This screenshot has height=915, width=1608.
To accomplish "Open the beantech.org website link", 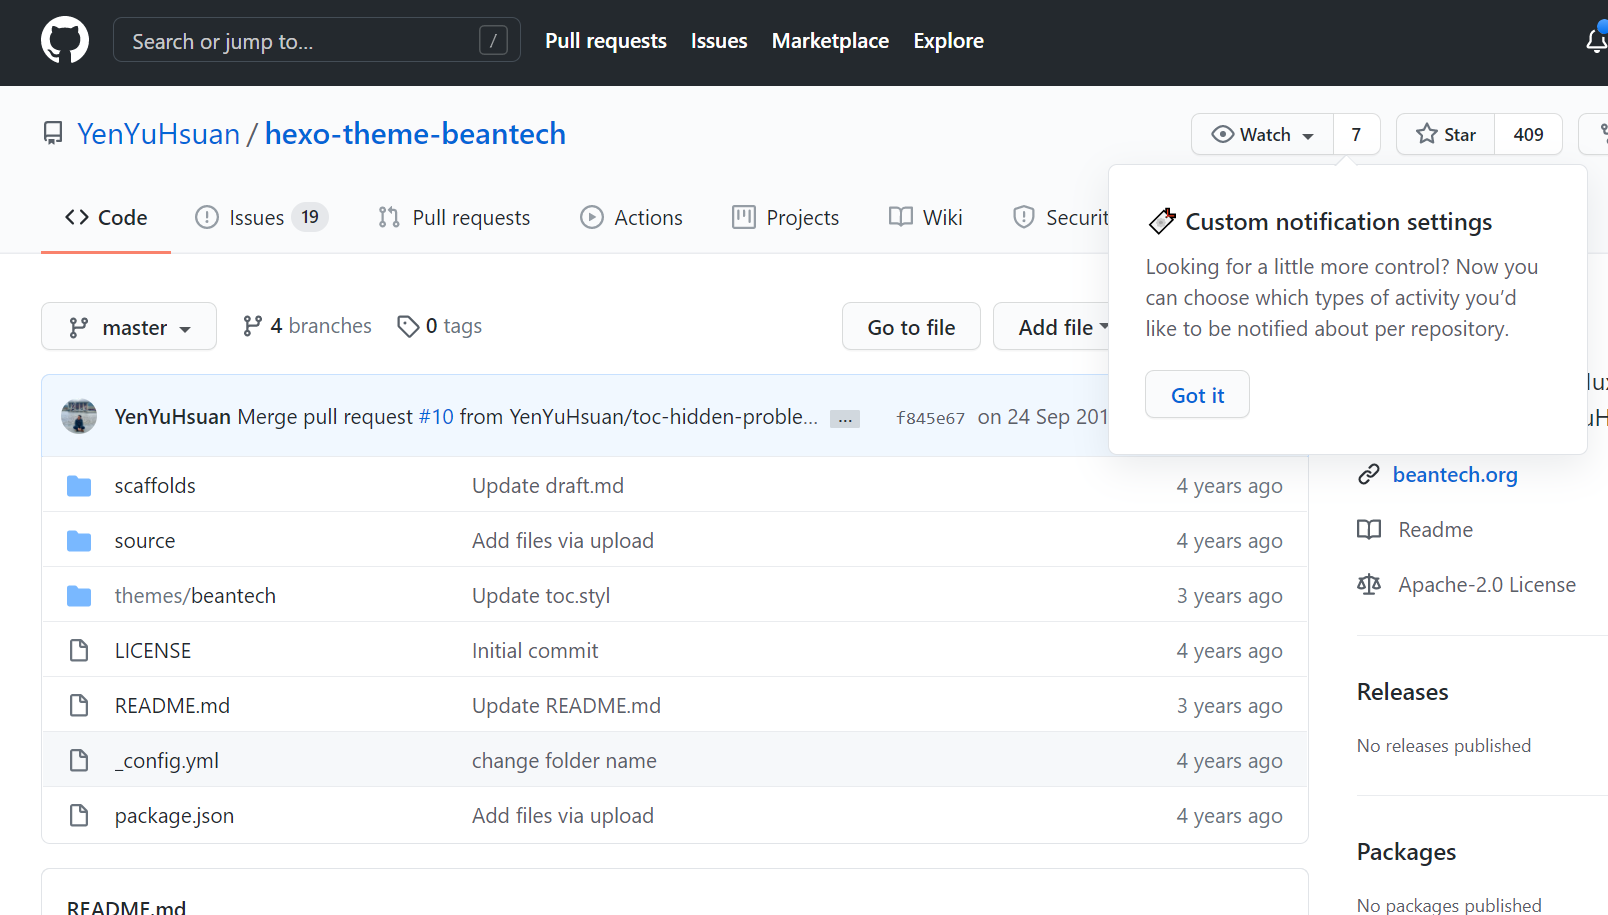I will tap(1455, 475).
